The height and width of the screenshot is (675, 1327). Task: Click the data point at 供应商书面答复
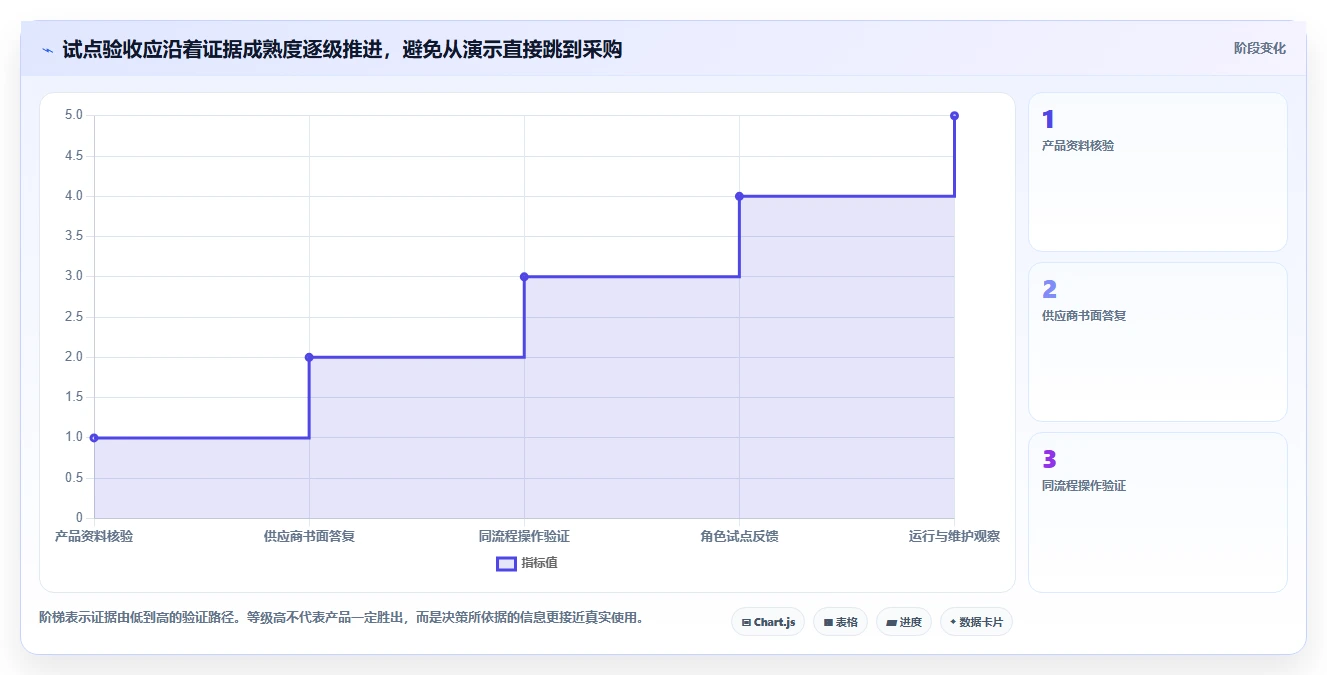point(309,357)
